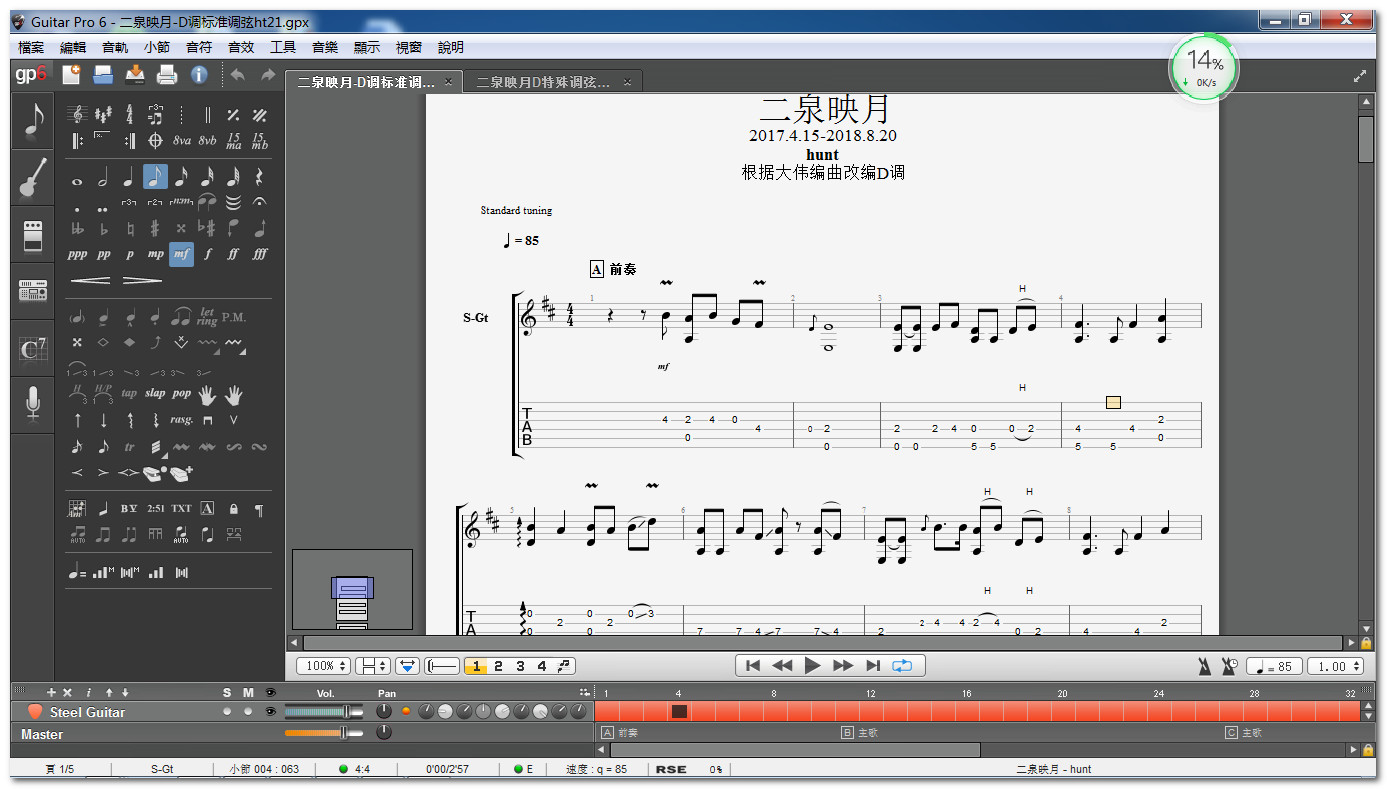This screenshot has height=789, width=1387.
Task: Click the add track plus button
Action: coord(52,693)
